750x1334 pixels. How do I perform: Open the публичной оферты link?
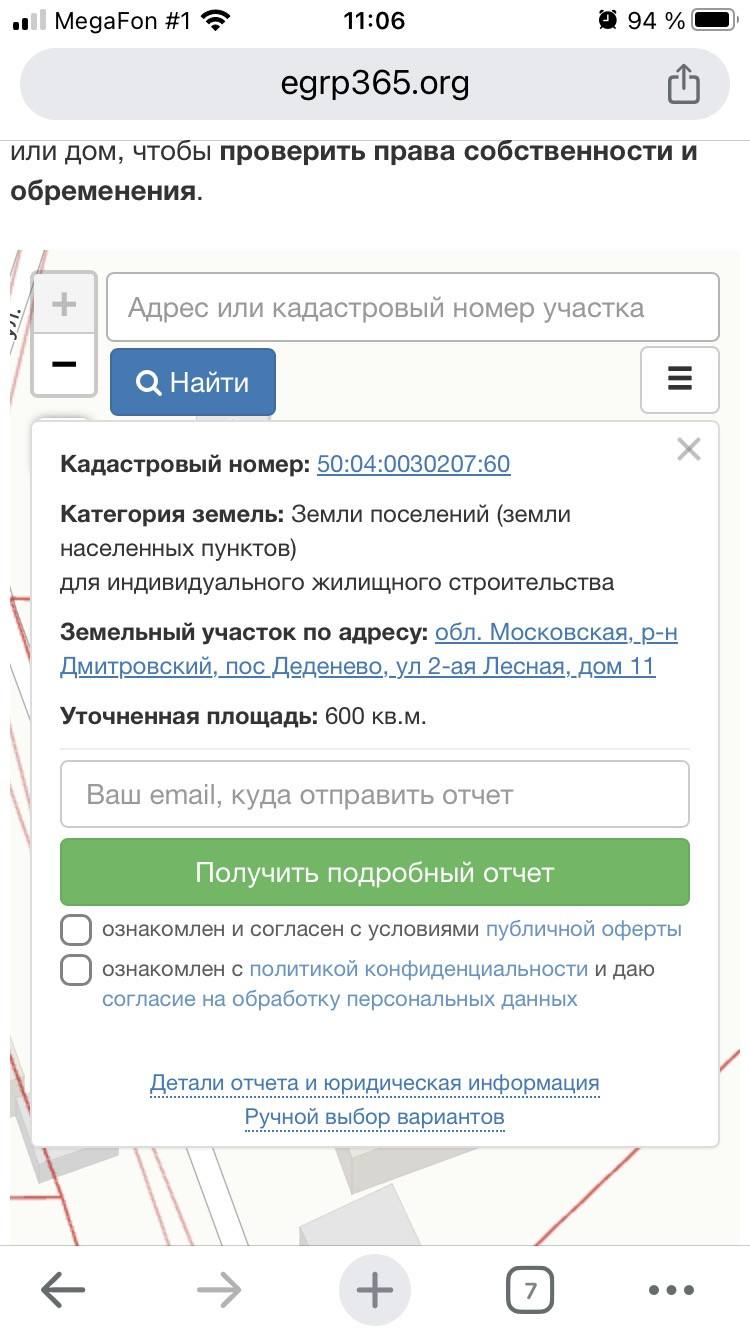[583, 929]
